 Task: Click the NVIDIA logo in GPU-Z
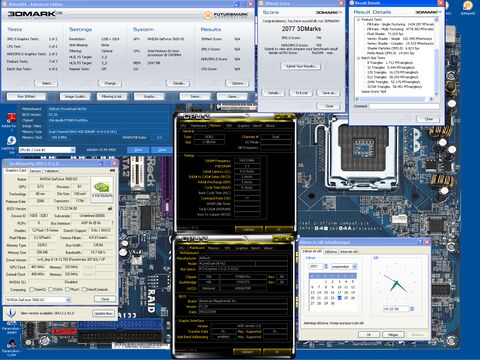[x=102, y=189]
